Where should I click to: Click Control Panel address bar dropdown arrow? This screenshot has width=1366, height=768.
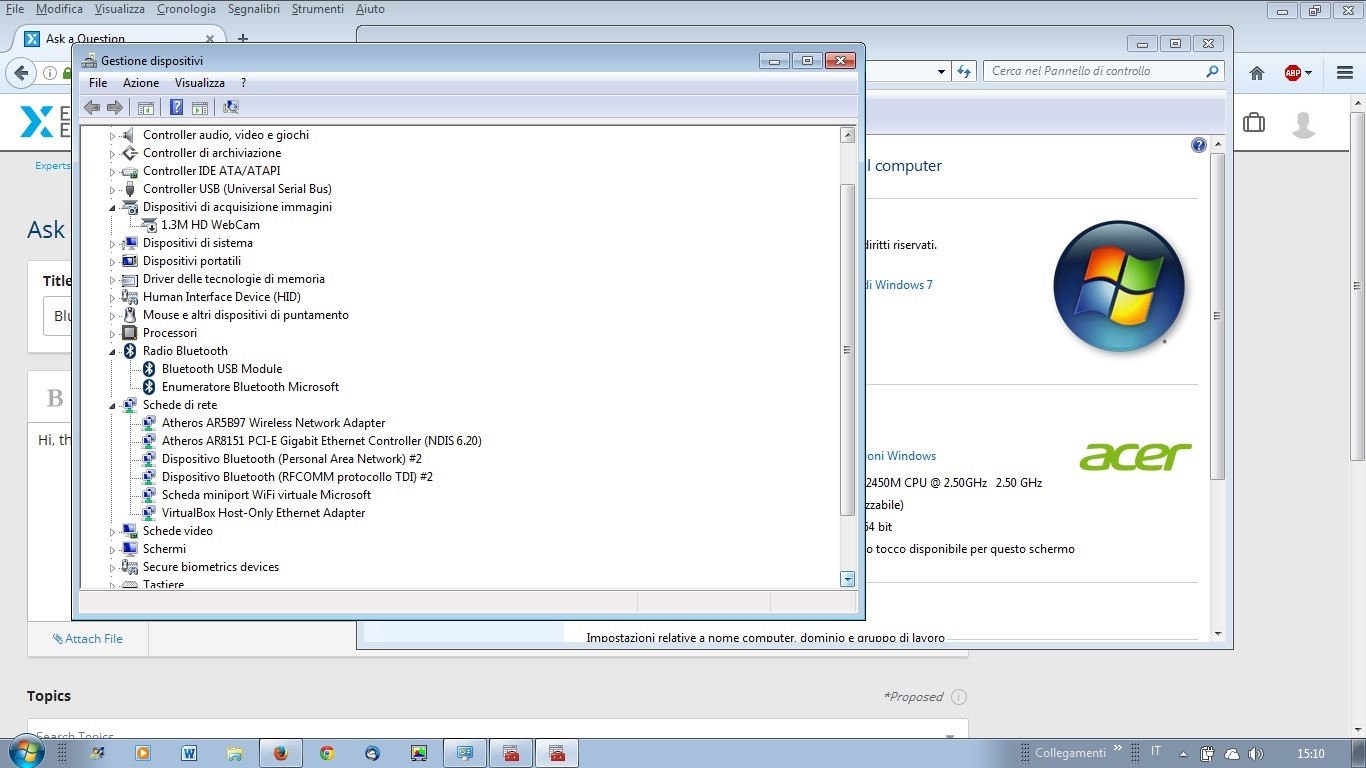coord(941,72)
